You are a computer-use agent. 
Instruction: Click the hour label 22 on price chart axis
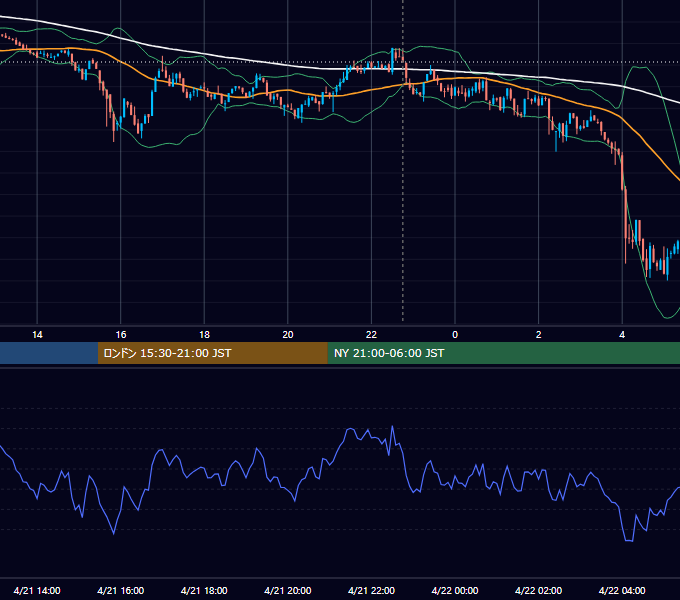tap(372, 335)
